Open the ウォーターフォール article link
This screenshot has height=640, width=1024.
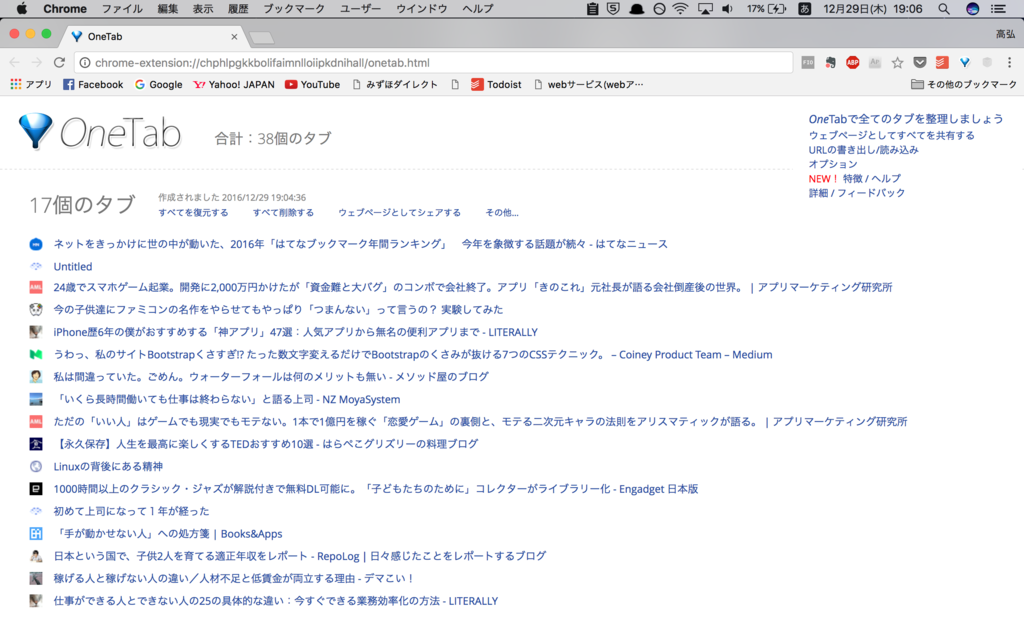click(271, 377)
